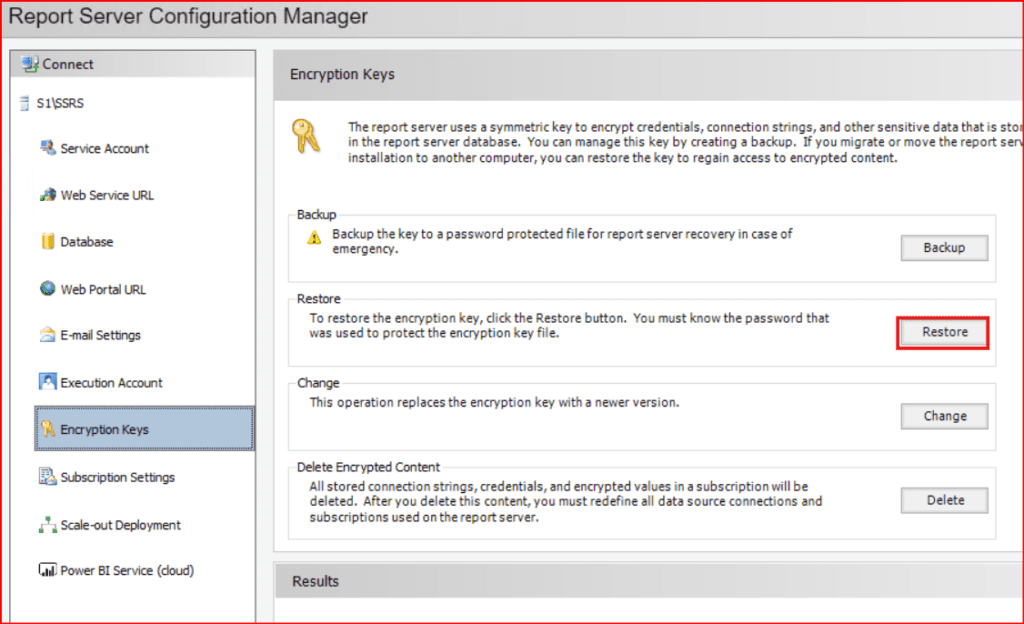Click the Power BI Service chart icon
The image size is (1024, 624).
coord(47,571)
